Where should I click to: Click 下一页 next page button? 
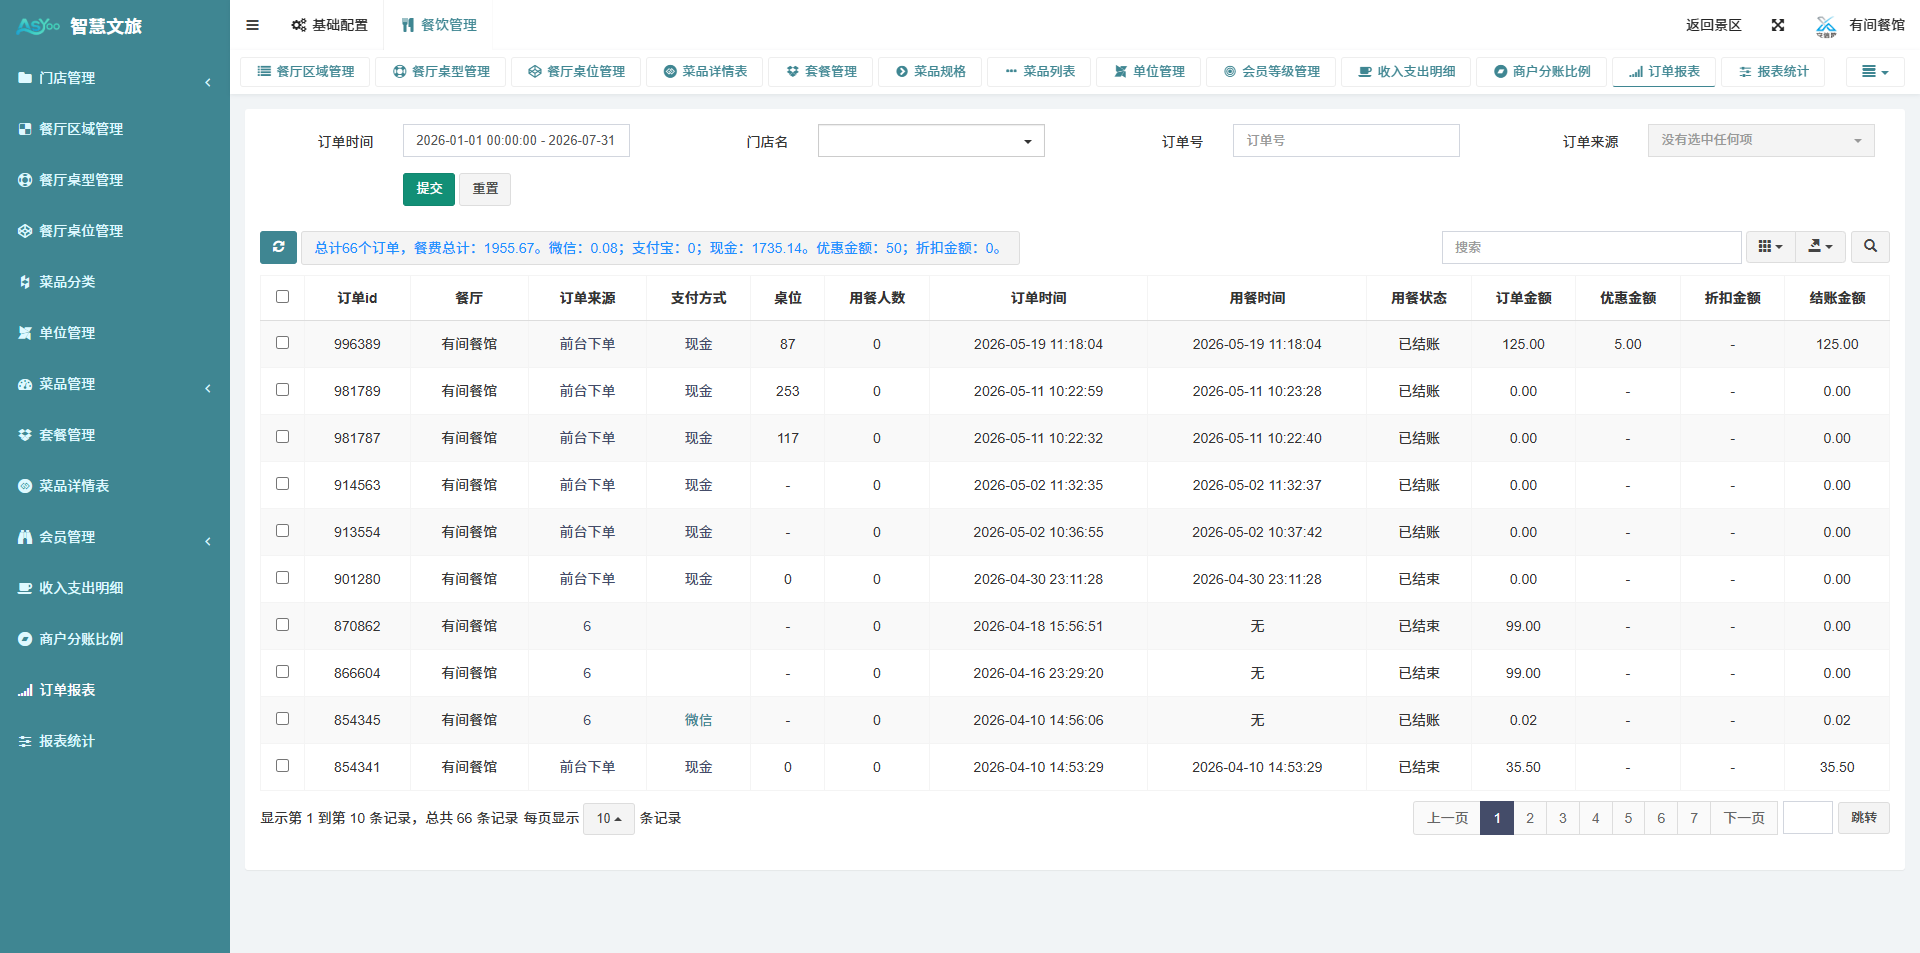coord(1744,818)
